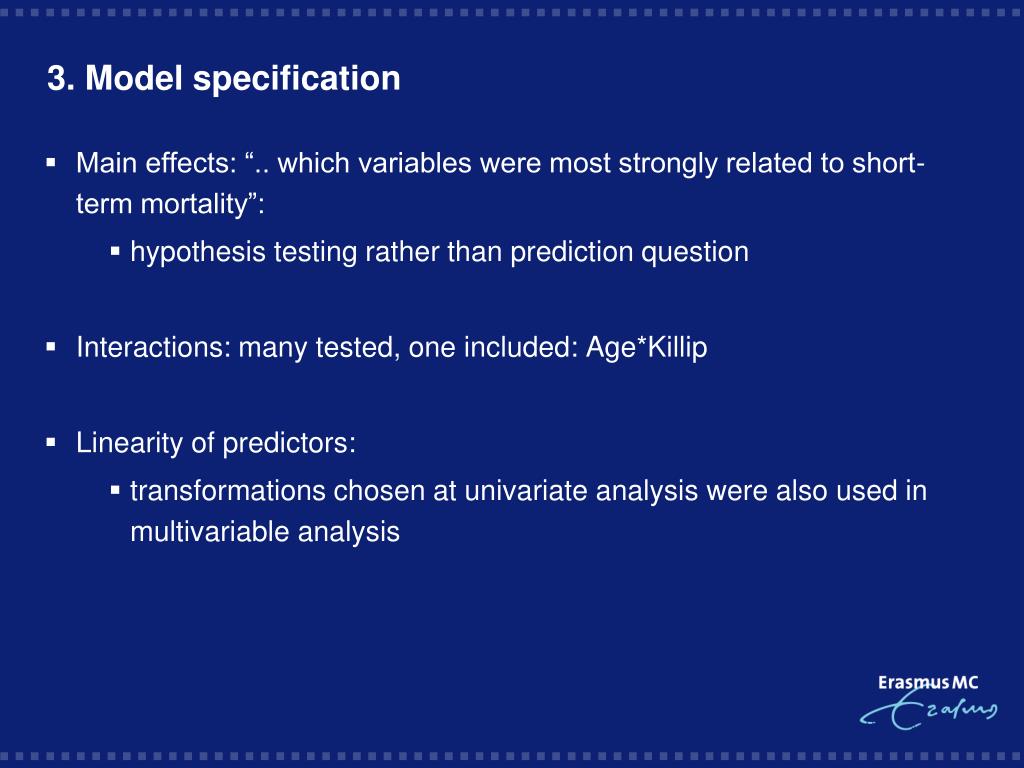Click the 'hypothesis testing' sub-bullet marker

115,251
